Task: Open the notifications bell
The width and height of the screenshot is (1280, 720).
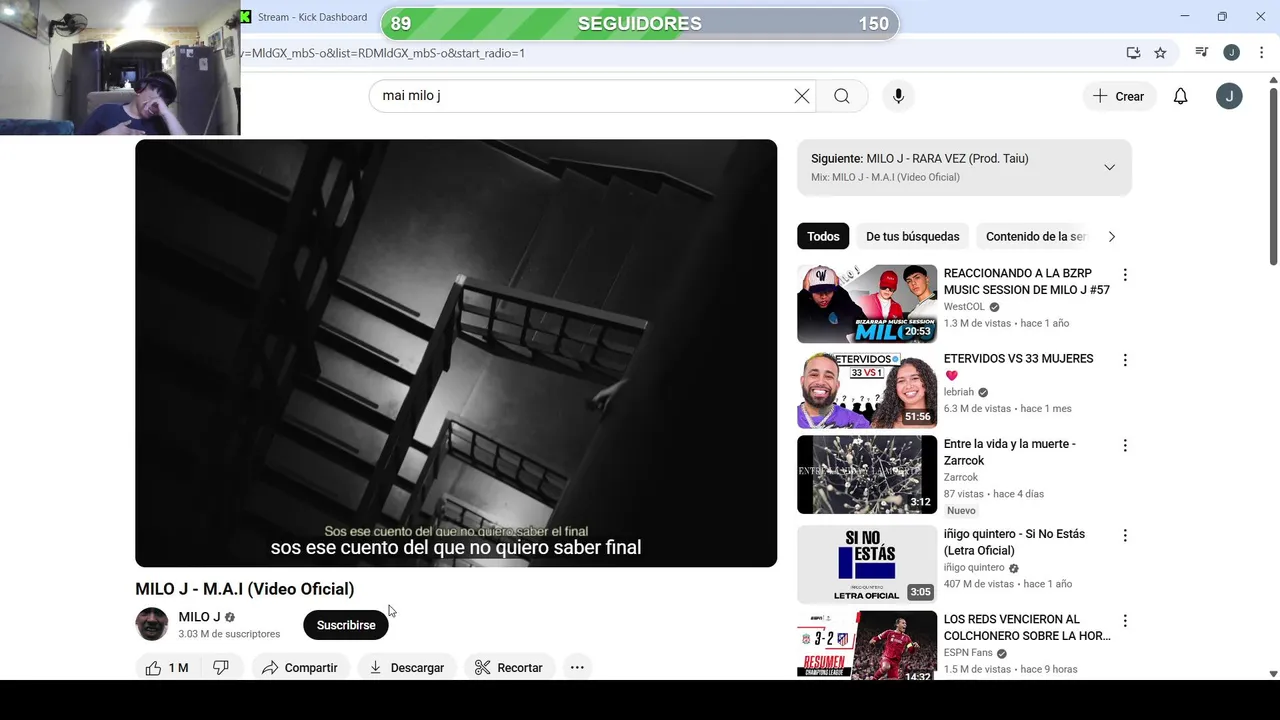Action: tap(1180, 96)
